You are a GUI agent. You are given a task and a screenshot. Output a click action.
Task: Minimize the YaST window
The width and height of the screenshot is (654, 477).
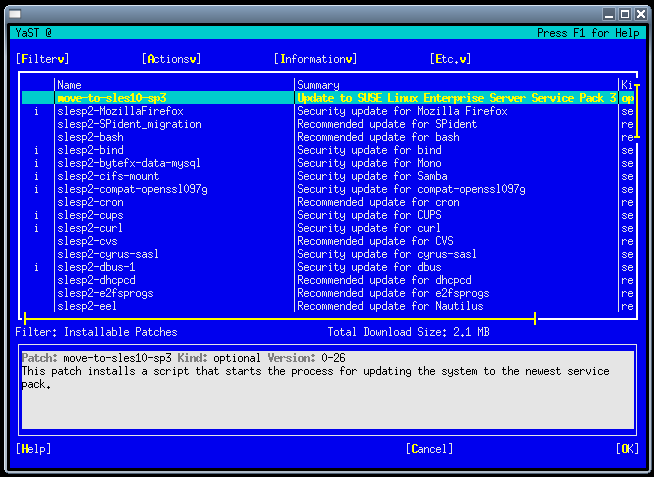point(609,15)
